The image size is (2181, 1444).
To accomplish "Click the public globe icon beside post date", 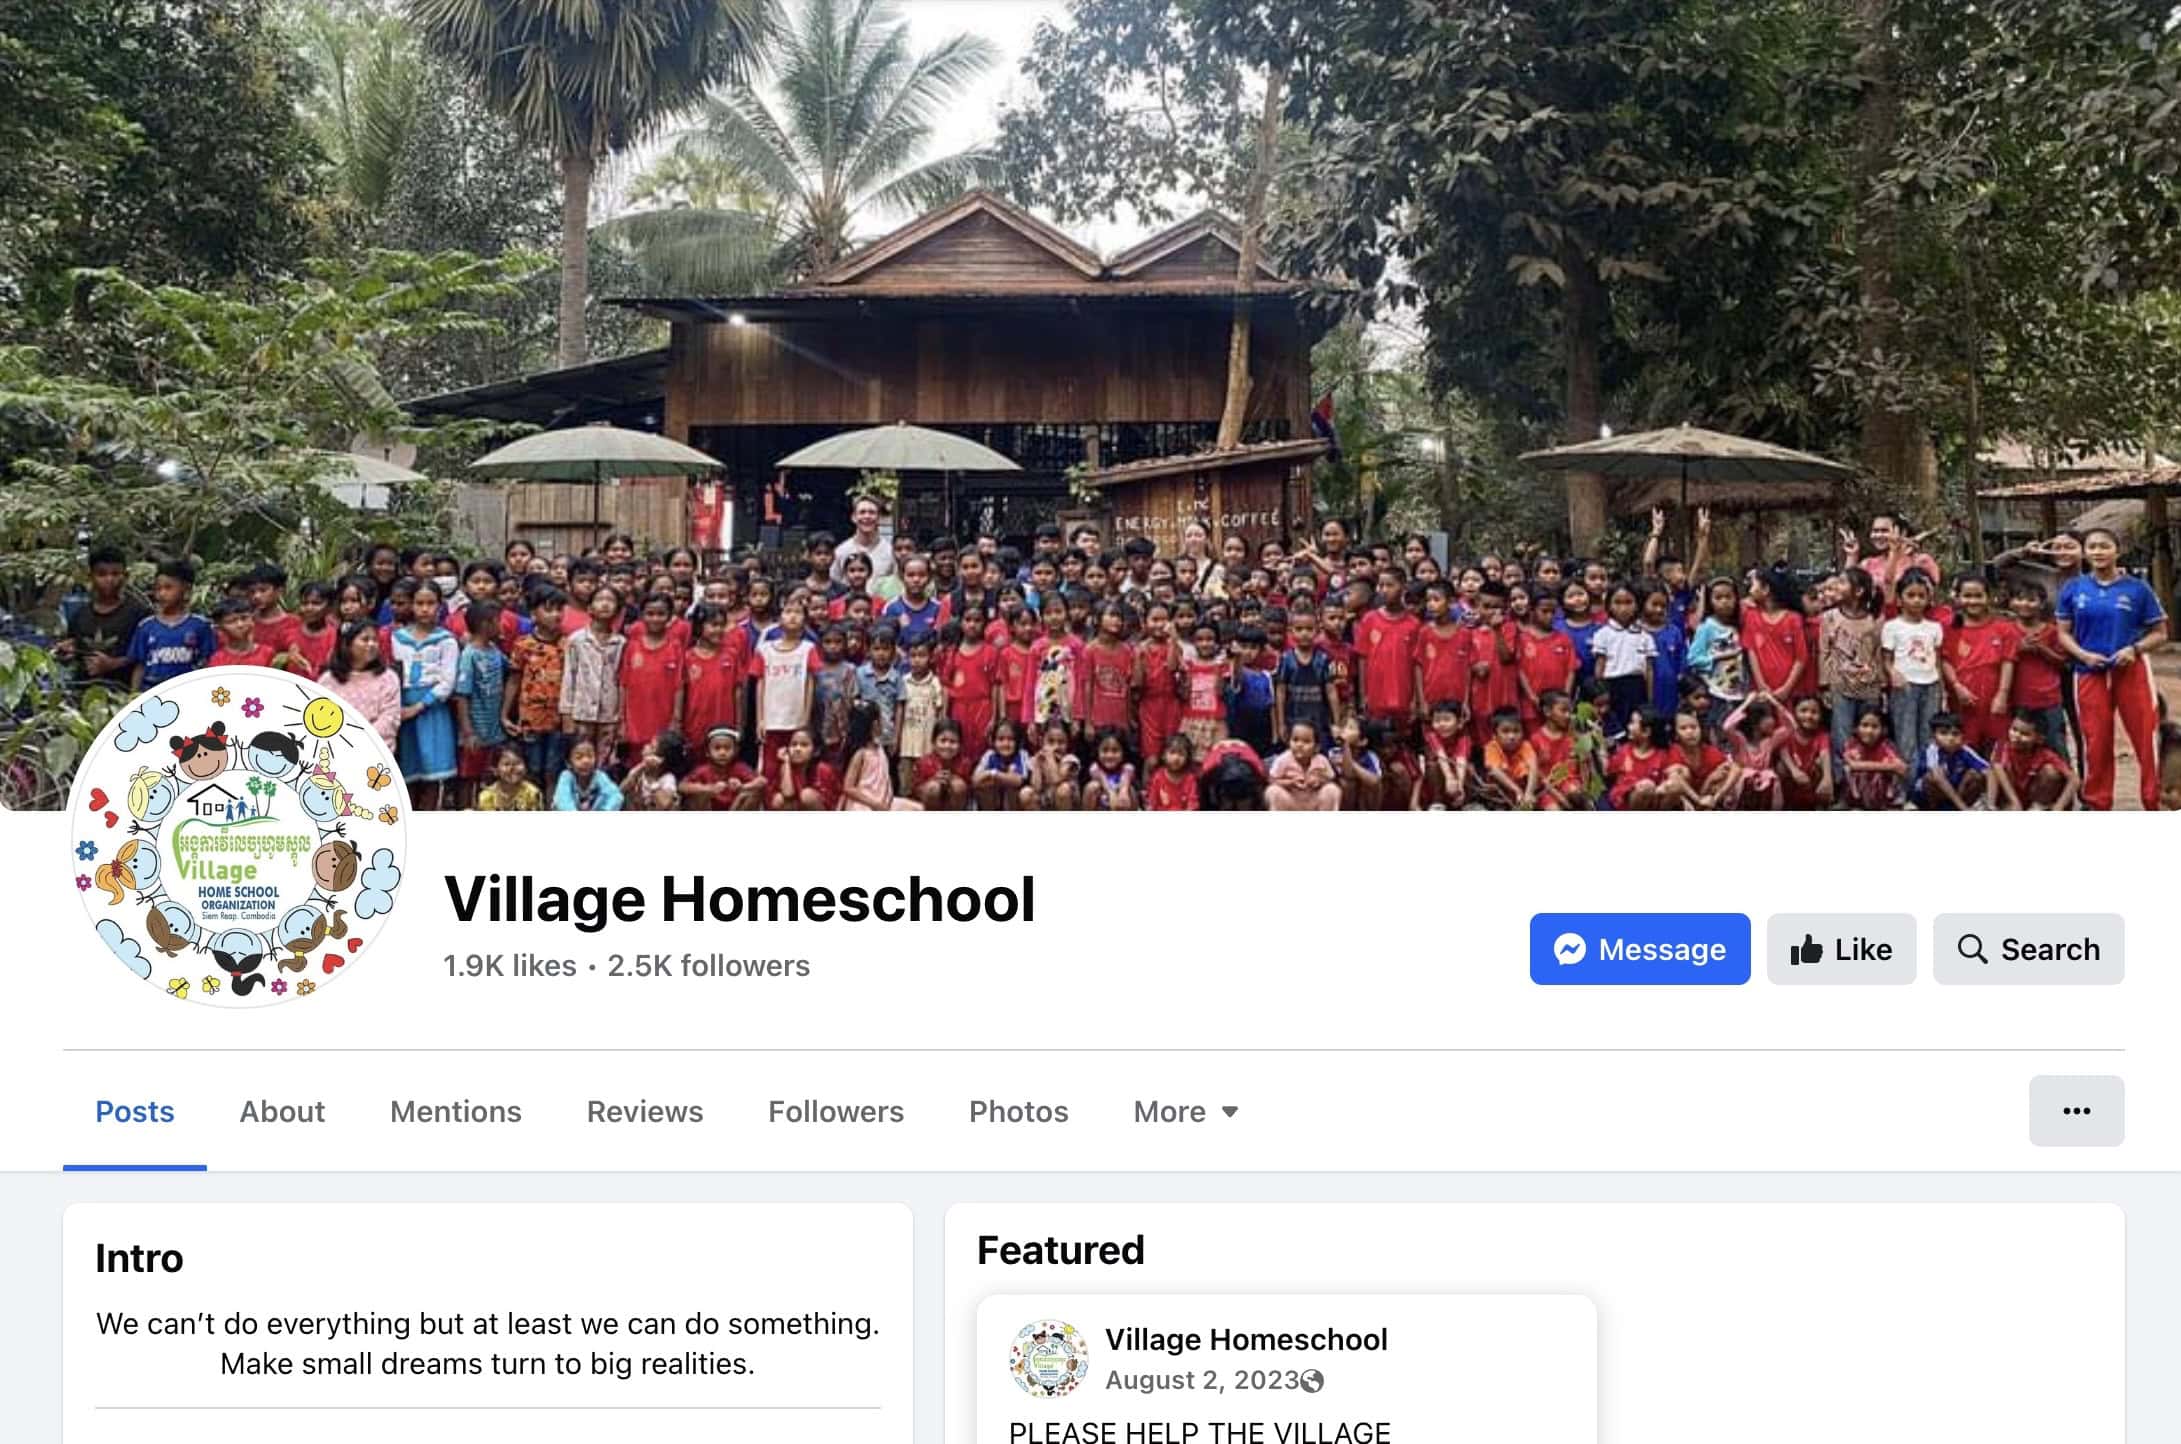I will 1312,1381.
